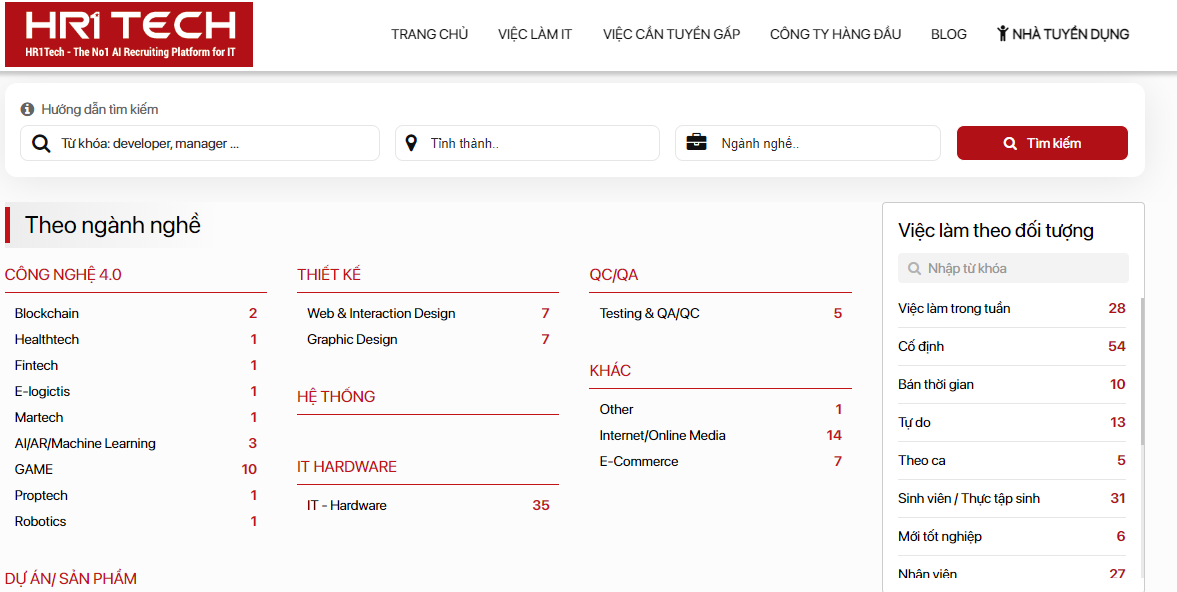
Task: Click the DỰ ÁN/ SẢN PHẨM heading
Action: pos(71,578)
